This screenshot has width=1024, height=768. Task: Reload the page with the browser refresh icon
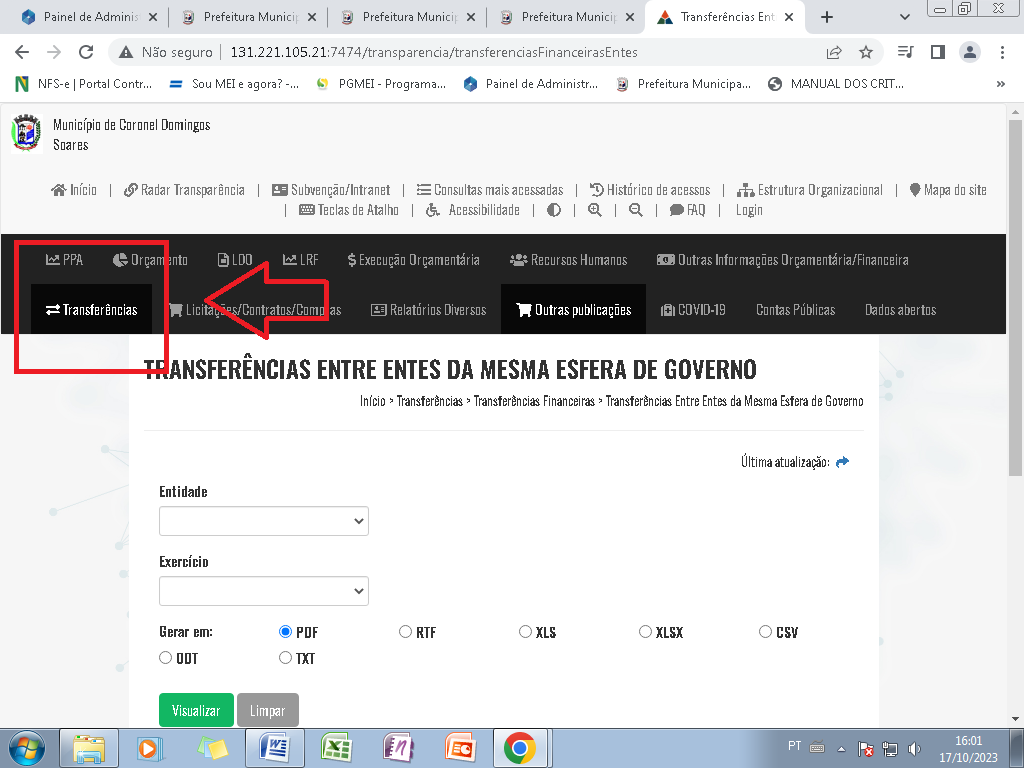coord(86,52)
